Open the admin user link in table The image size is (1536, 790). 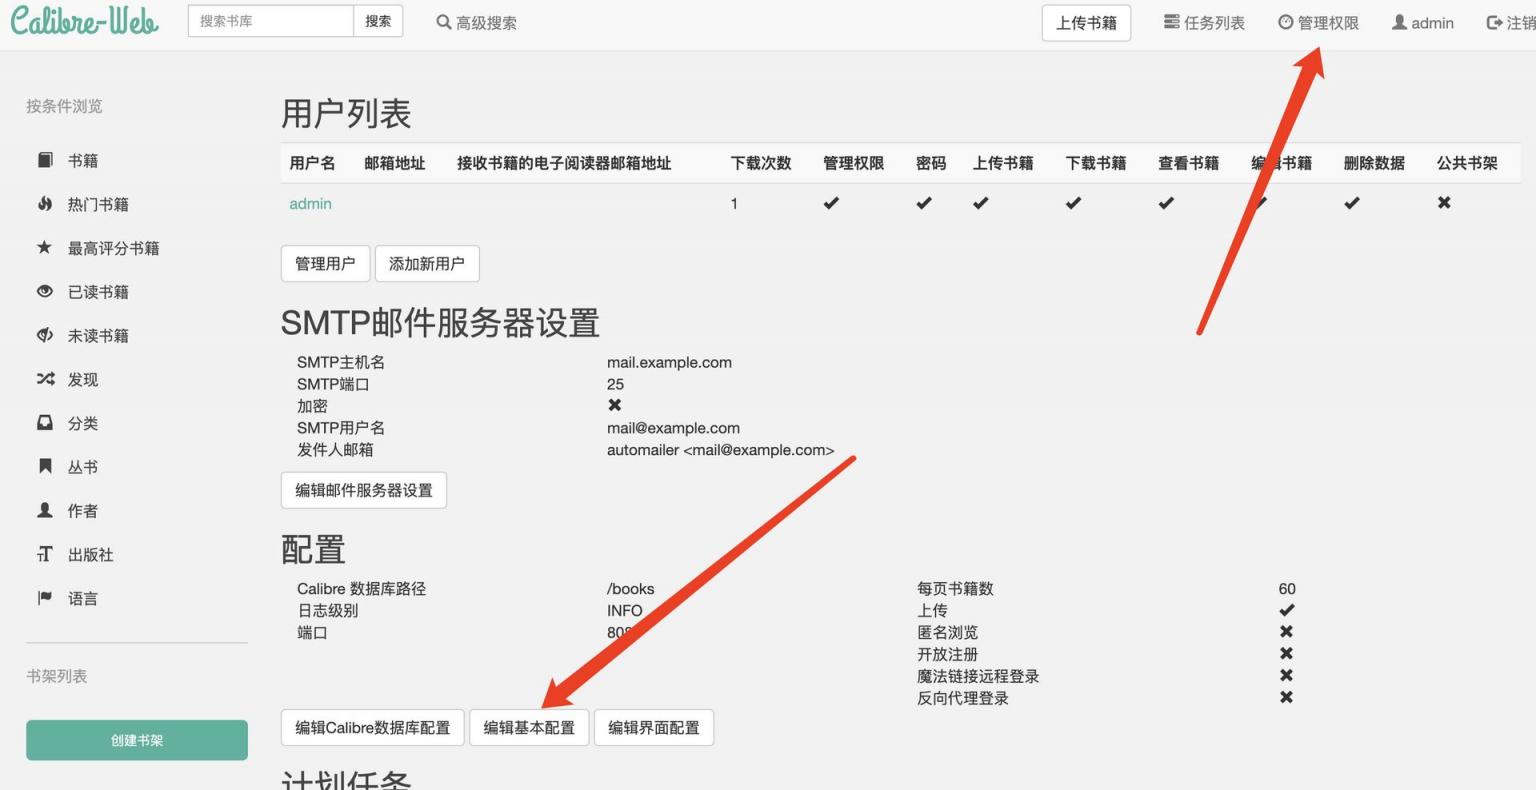coord(310,204)
